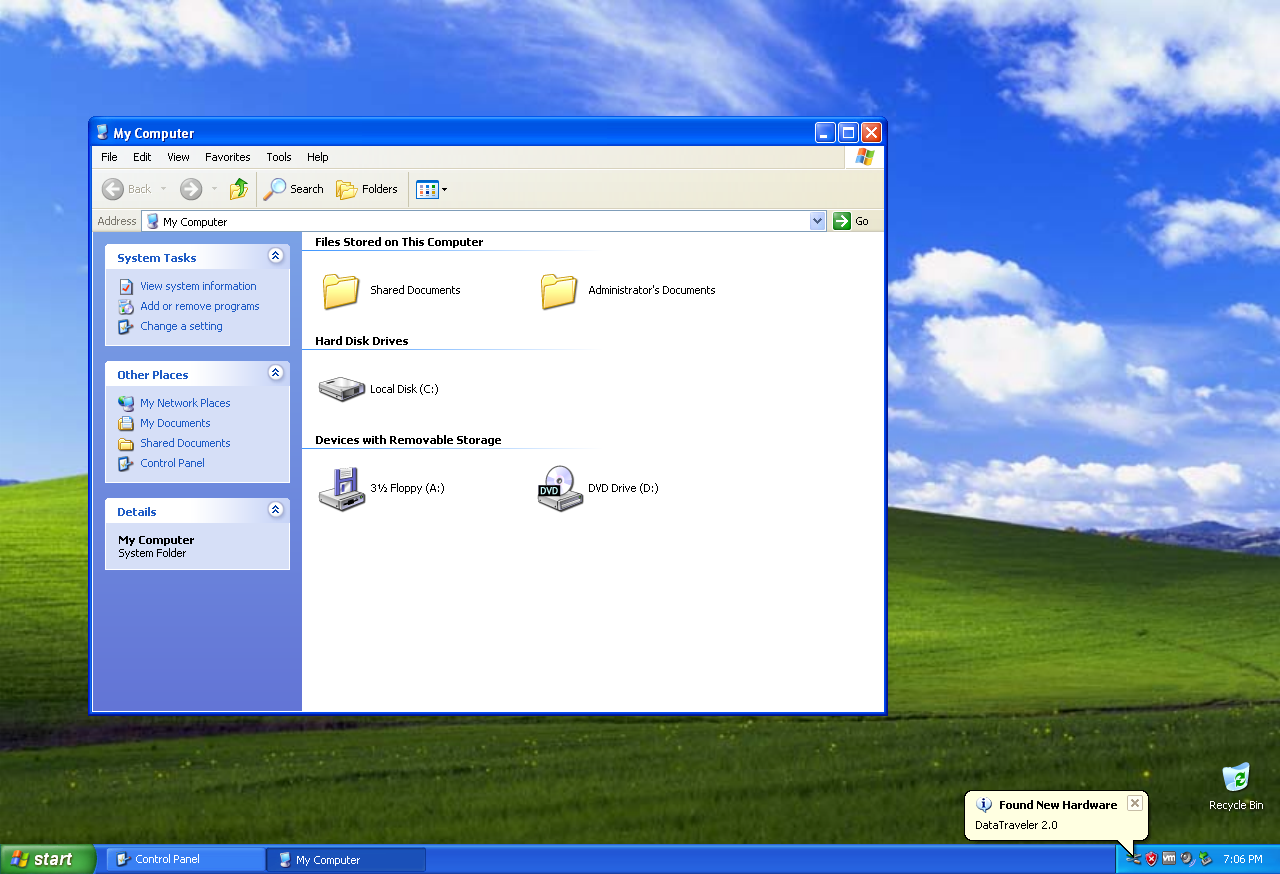Click the new hardware tray icon
The image size is (1280, 874).
pyautogui.click(x=1133, y=858)
